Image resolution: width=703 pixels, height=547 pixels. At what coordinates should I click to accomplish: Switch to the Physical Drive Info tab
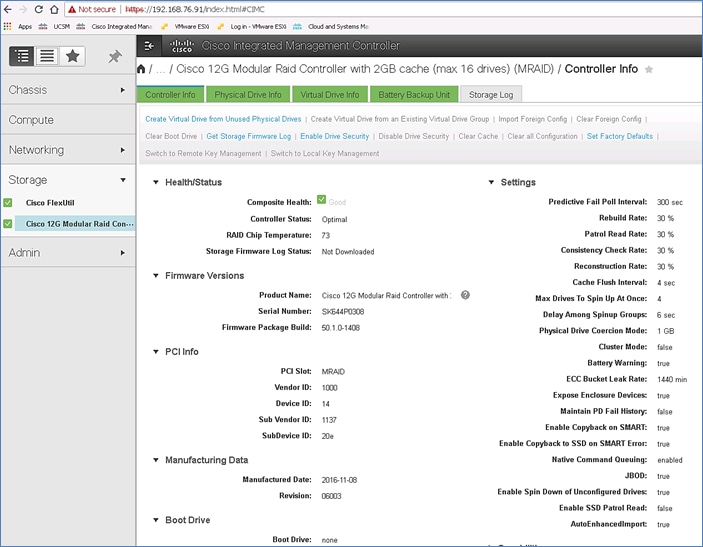click(248, 95)
